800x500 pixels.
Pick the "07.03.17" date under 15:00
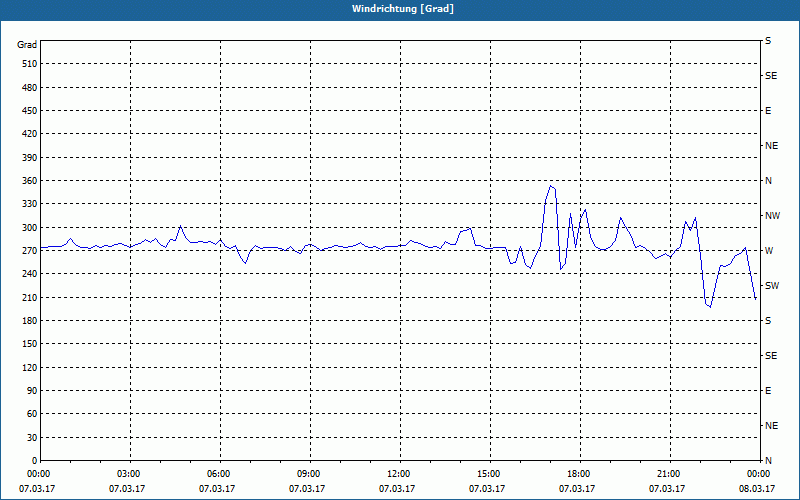pos(487,489)
